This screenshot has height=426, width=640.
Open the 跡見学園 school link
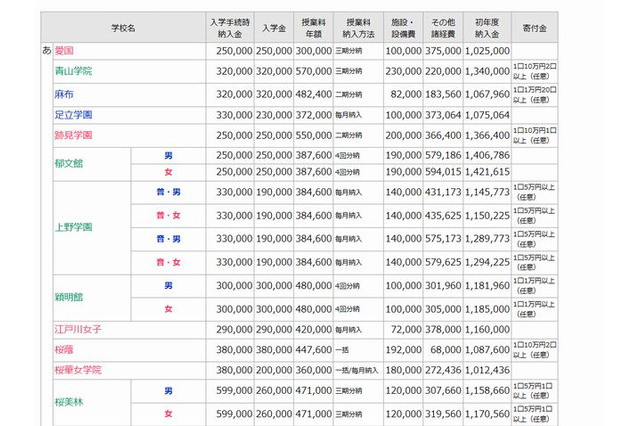click(73, 135)
